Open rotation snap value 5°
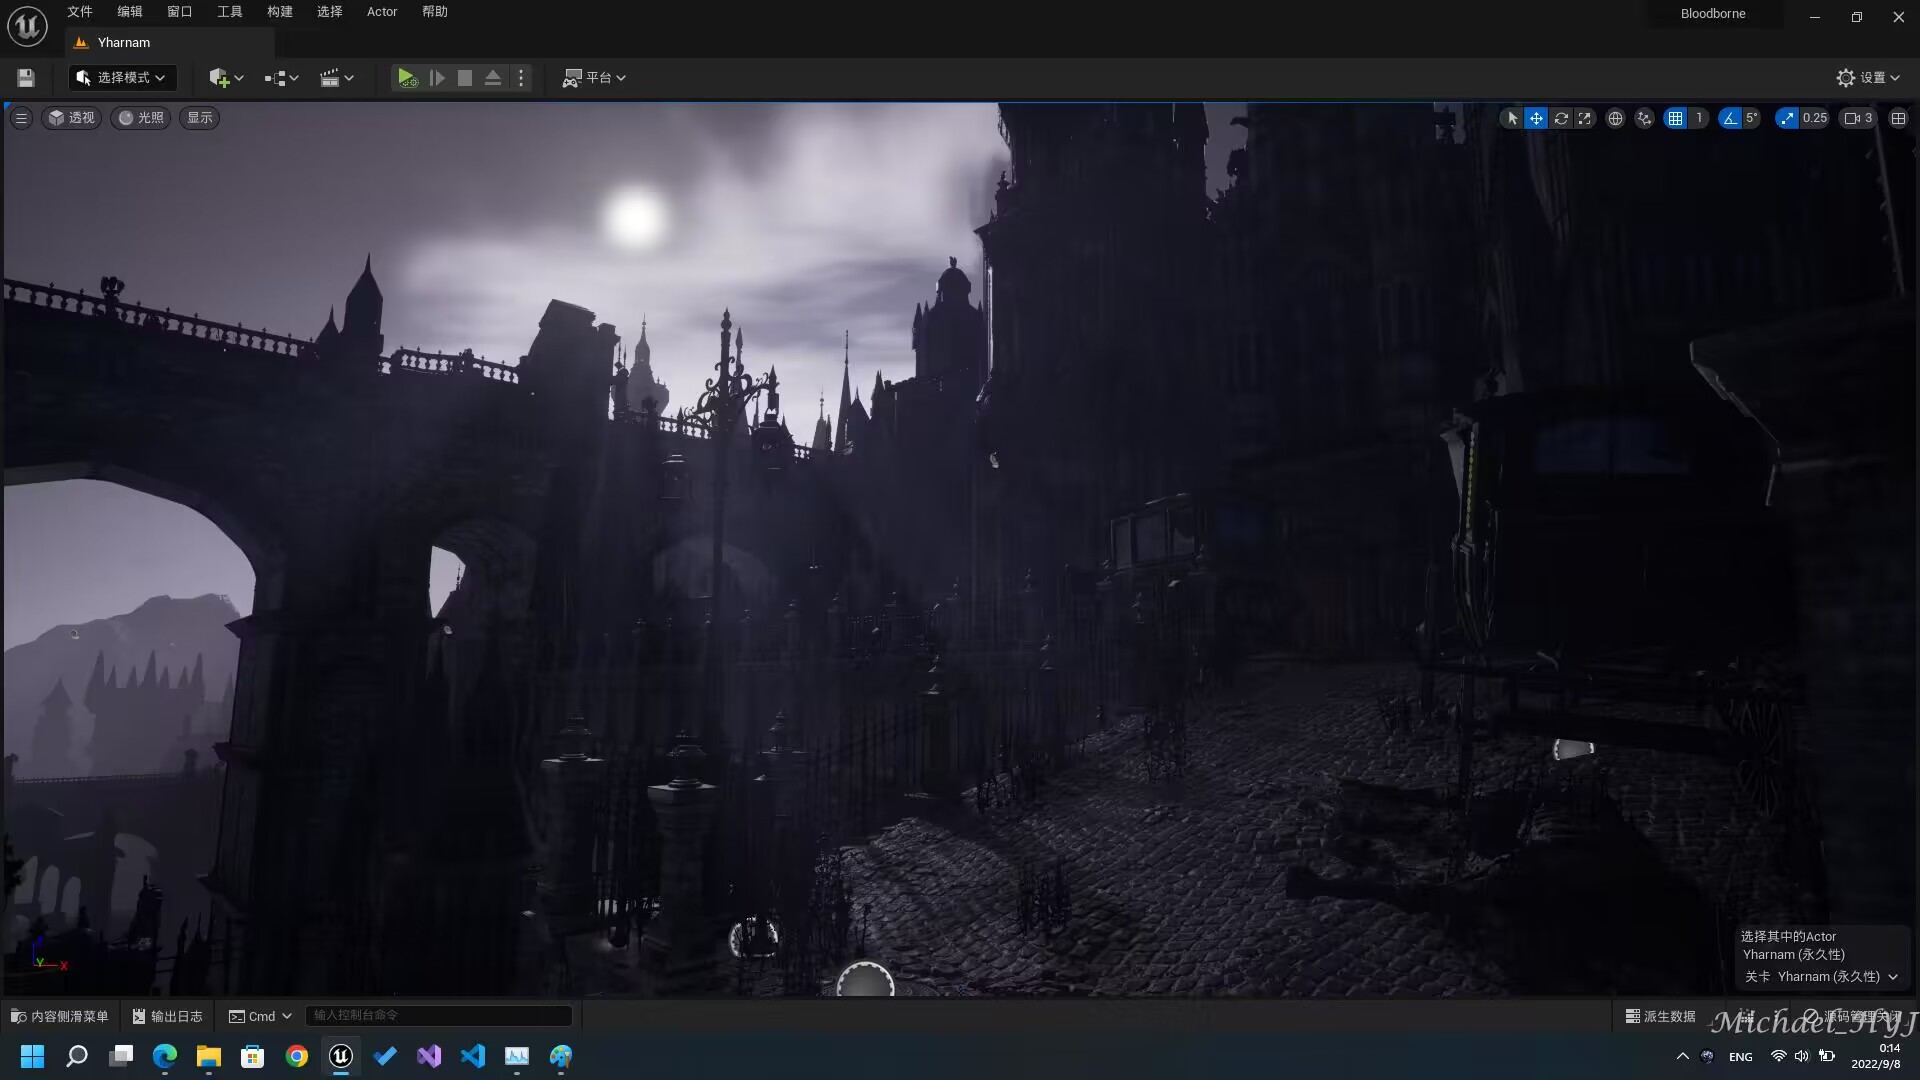Viewport: 1920px width, 1080px height. 1751,118
